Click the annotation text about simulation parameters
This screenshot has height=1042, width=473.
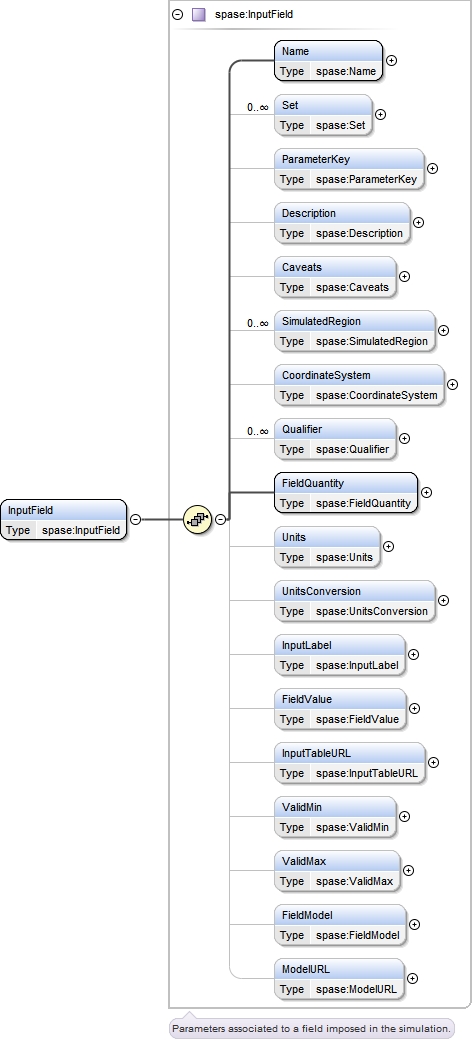point(311,1028)
